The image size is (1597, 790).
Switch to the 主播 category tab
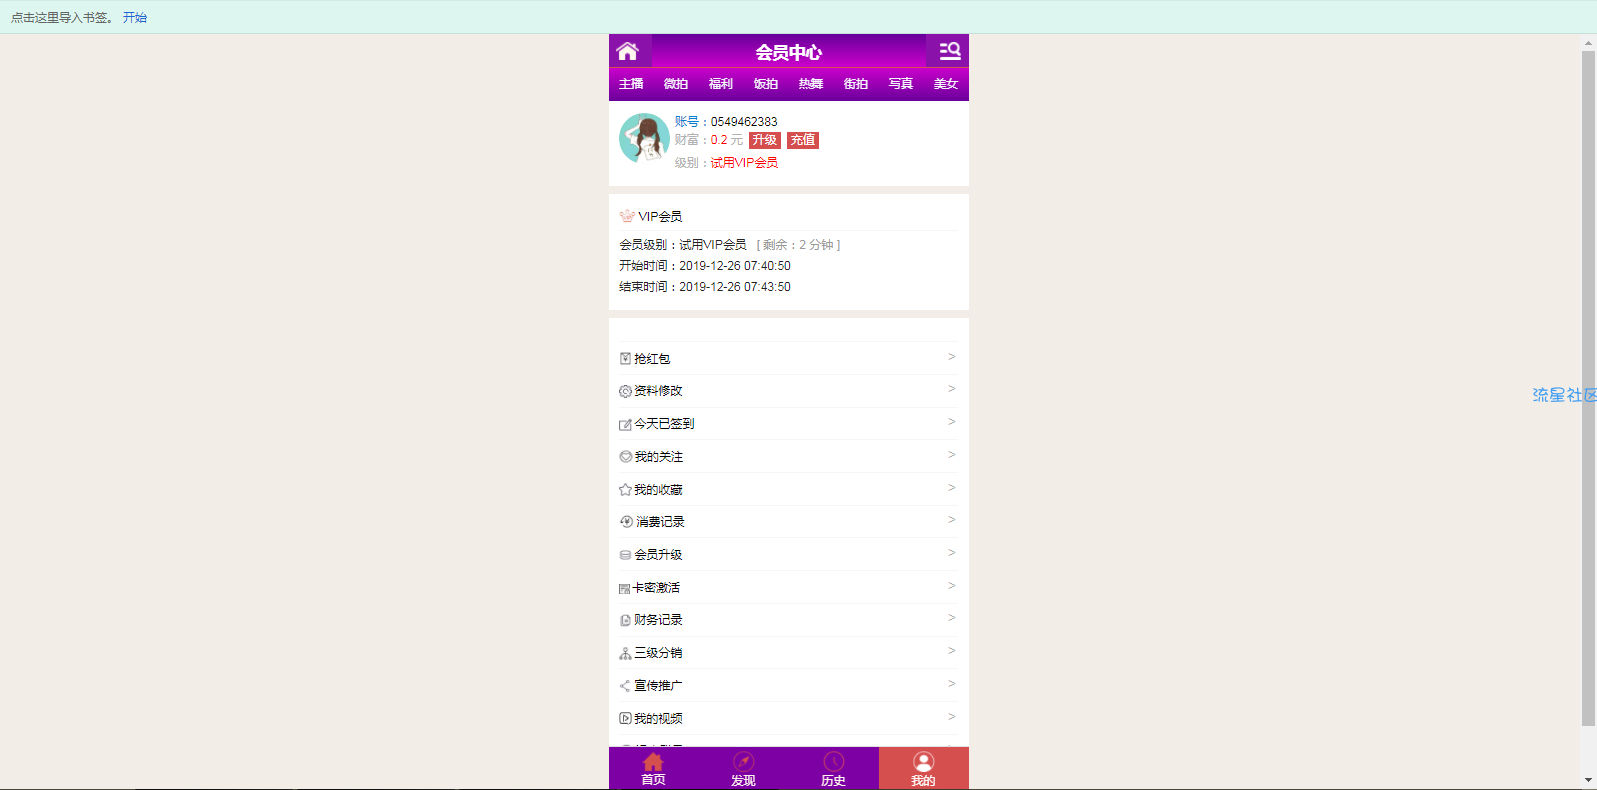[631, 84]
